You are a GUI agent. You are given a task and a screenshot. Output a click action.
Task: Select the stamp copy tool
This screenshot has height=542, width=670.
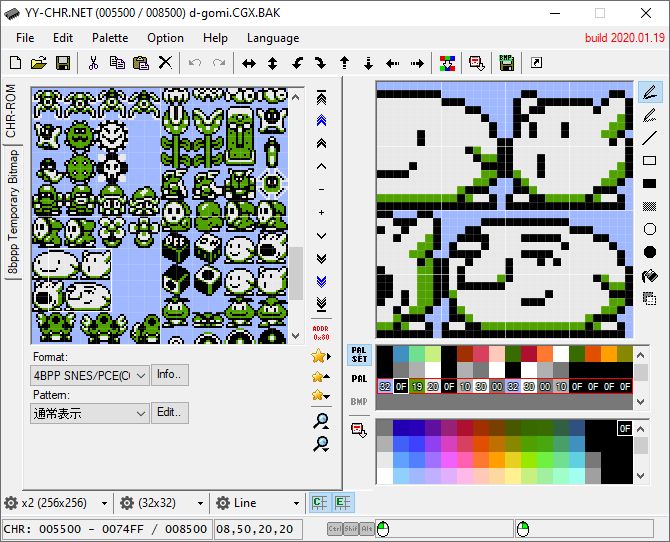(649, 298)
